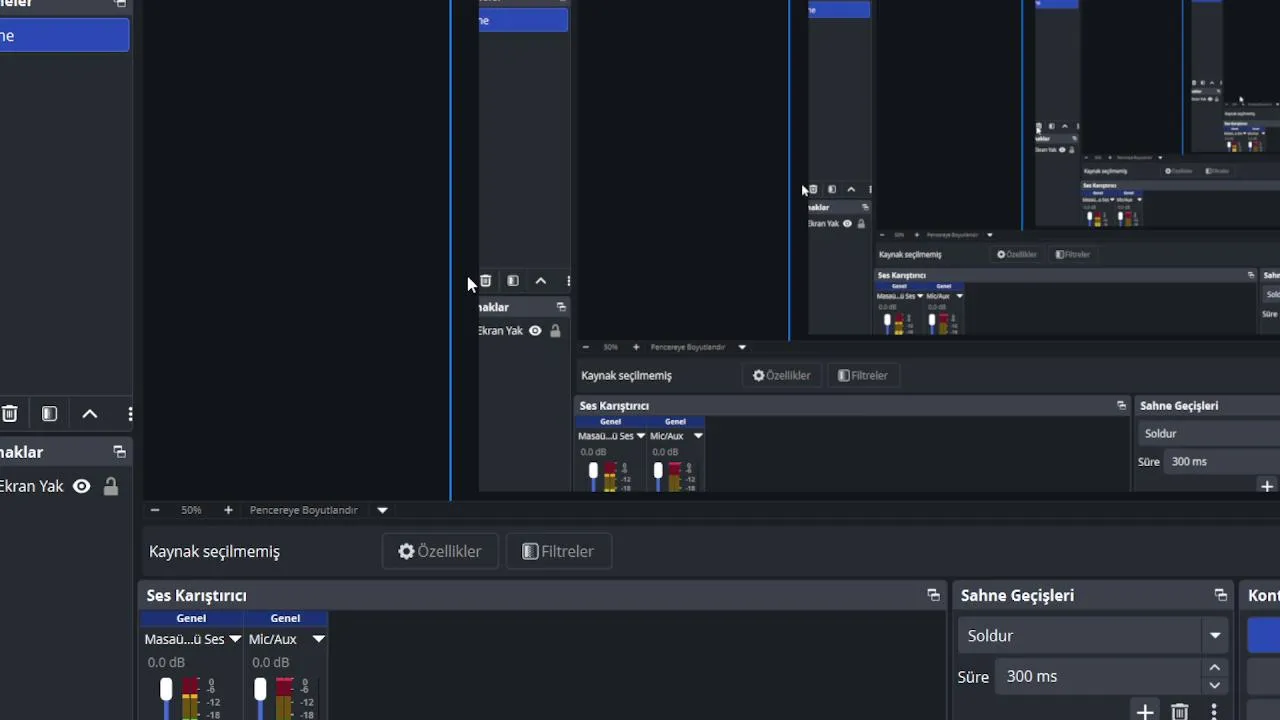This screenshot has width=1280, height=720.
Task: Click main Sahne Geçişleri title
Action: pyautogui.click(x=1017, y=595)
